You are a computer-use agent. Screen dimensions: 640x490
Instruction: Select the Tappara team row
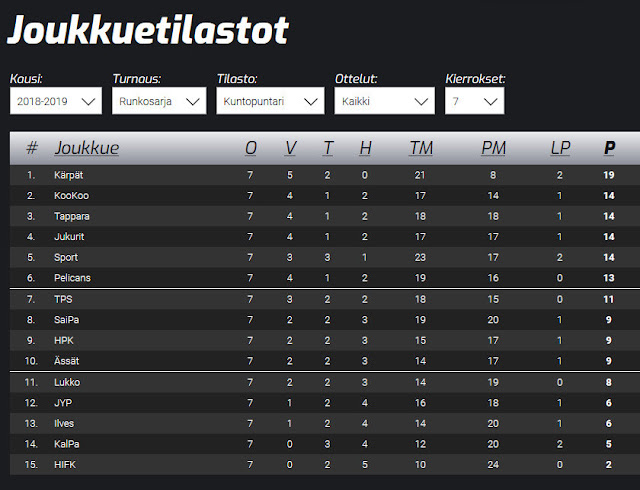(x=325, y=216)
